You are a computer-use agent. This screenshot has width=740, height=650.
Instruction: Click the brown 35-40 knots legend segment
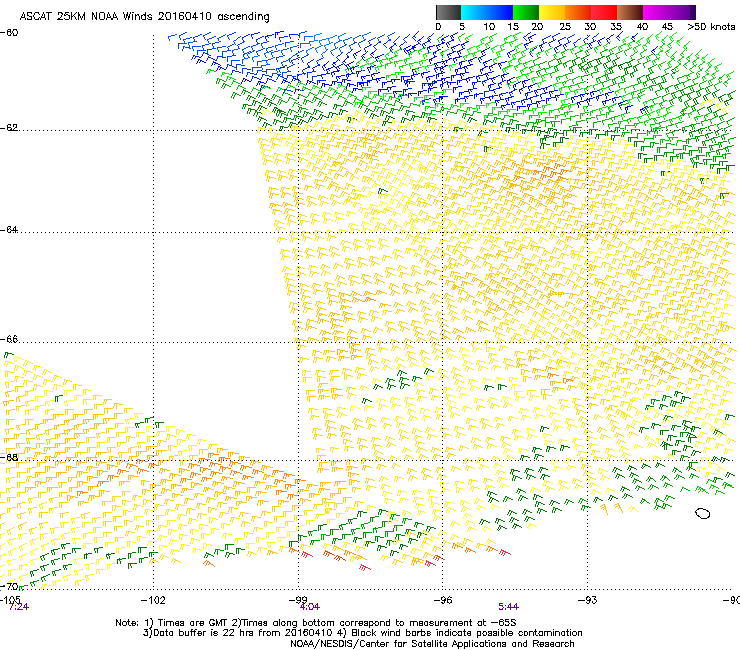point(630,12)
